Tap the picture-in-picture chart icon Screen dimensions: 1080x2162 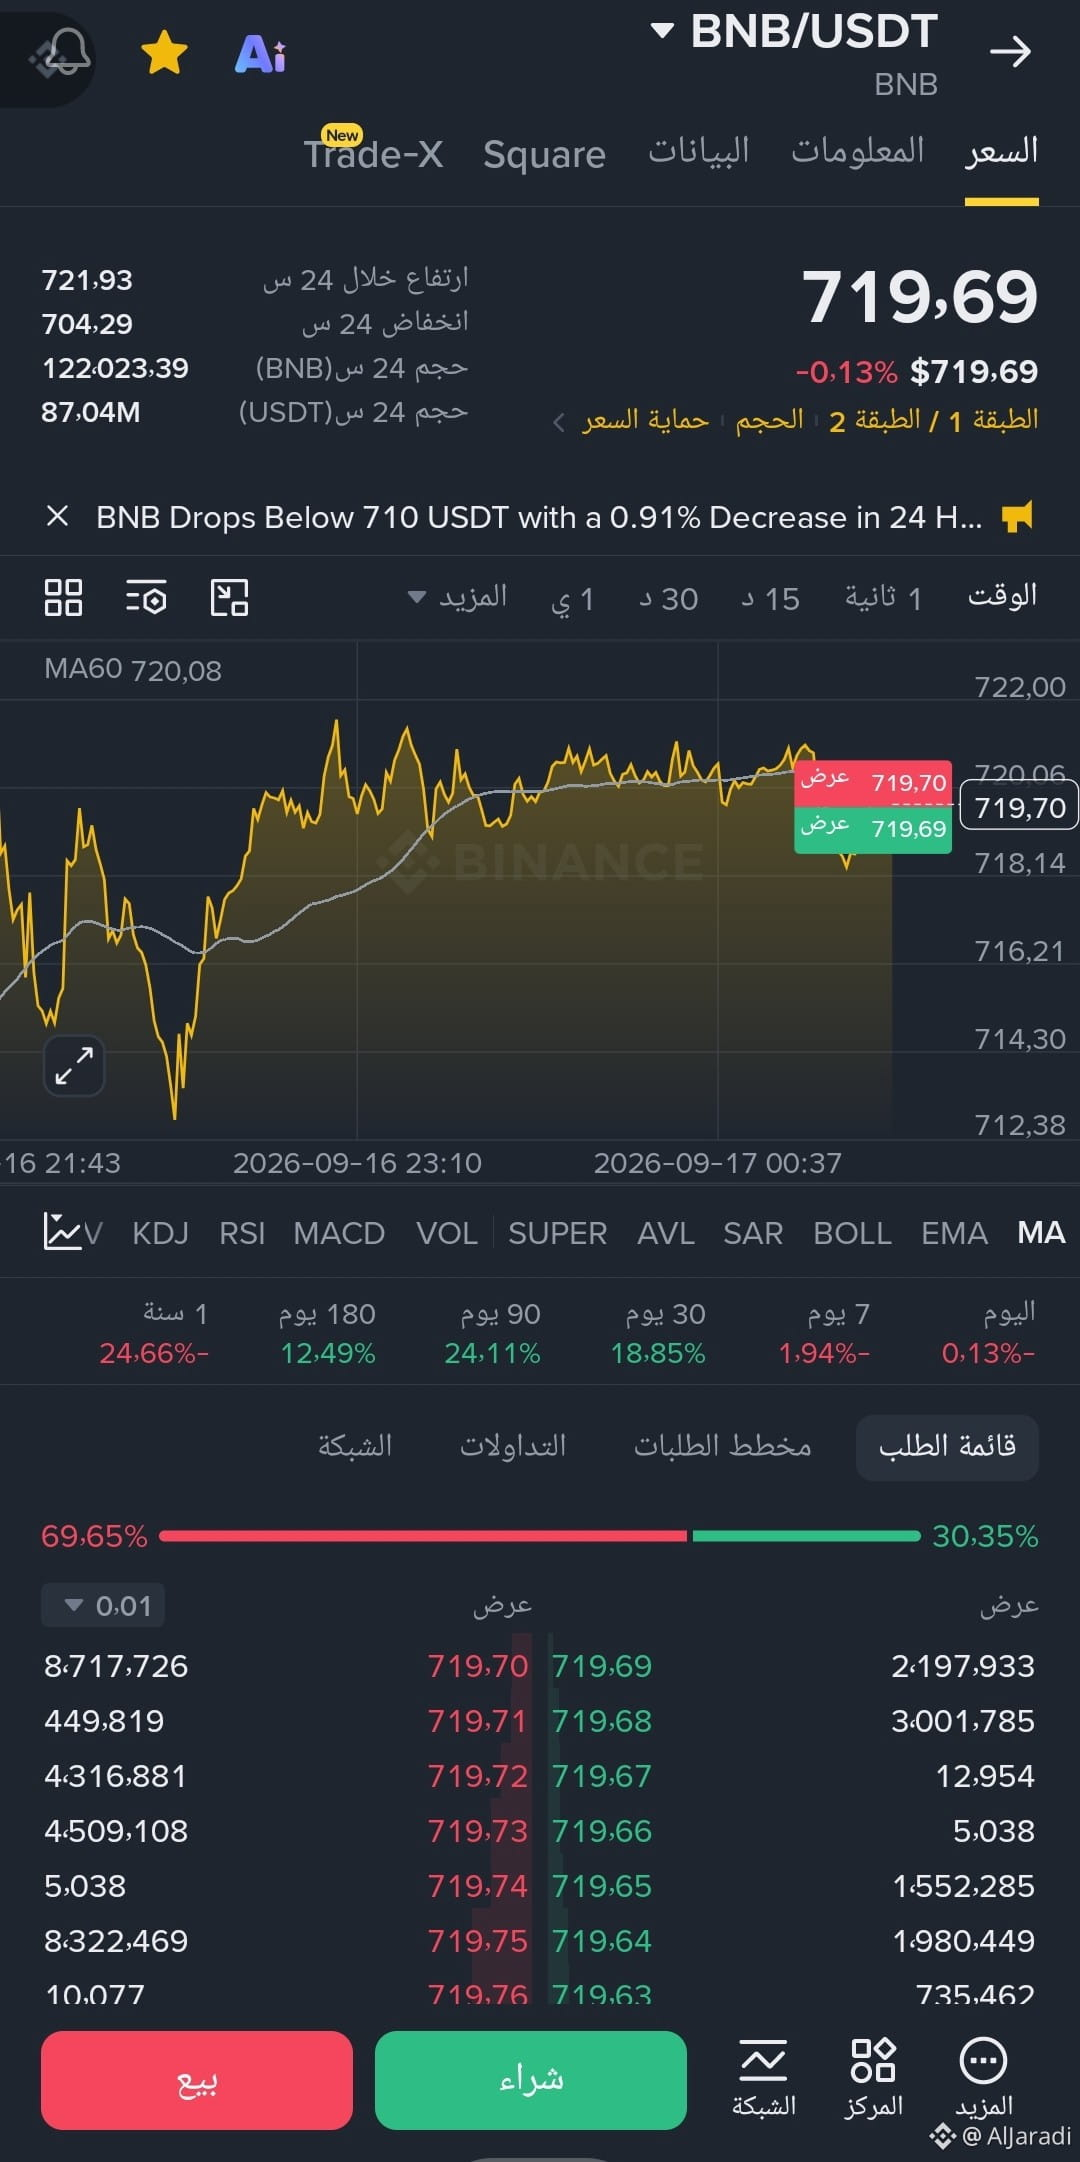pos(229,597)
